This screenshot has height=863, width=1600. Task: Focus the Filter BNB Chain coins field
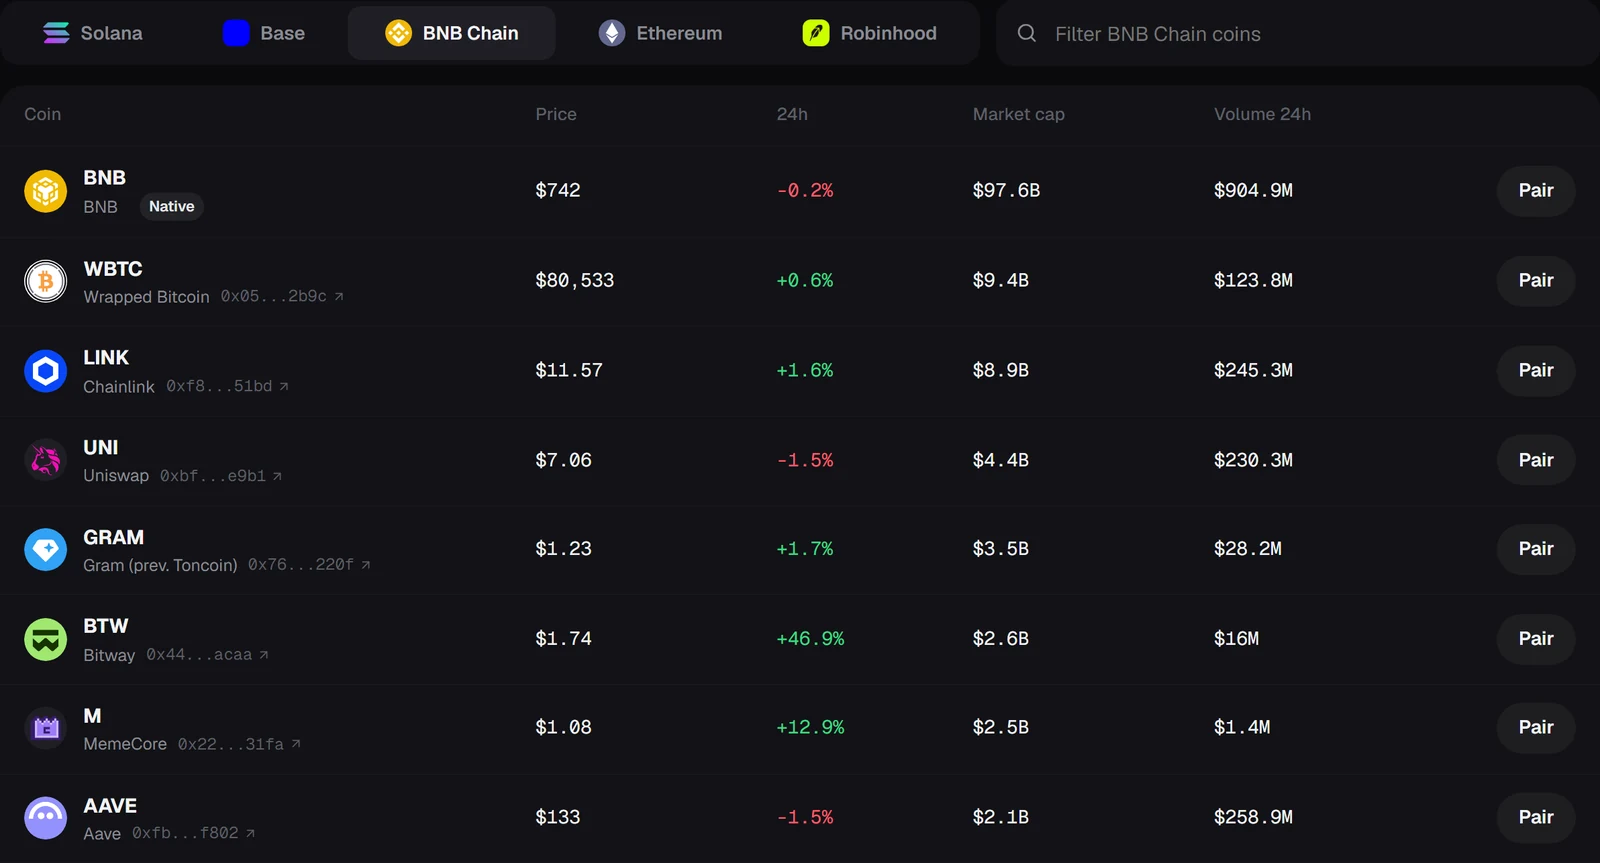[1297, 34]
